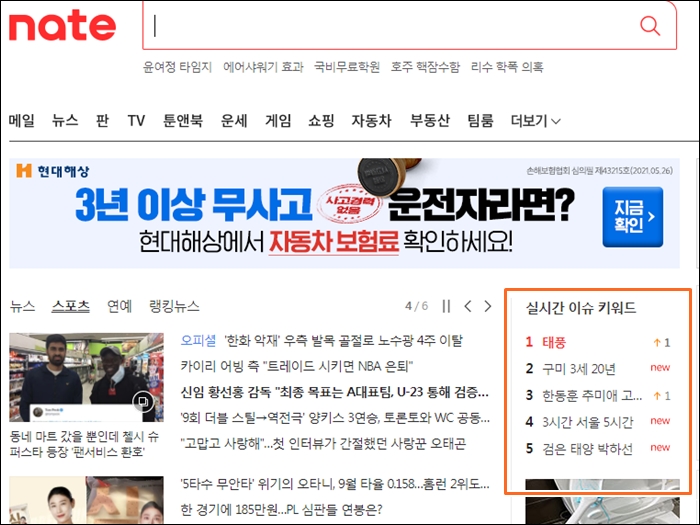
Task: Click the 현대해상 logo in the ad banner
Action: [53, 171]
